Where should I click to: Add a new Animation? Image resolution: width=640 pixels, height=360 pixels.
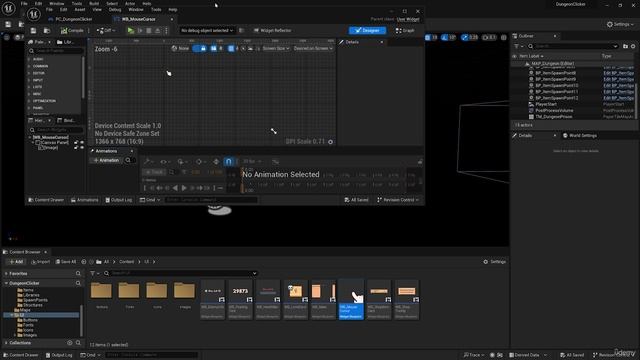click(106, 160)
